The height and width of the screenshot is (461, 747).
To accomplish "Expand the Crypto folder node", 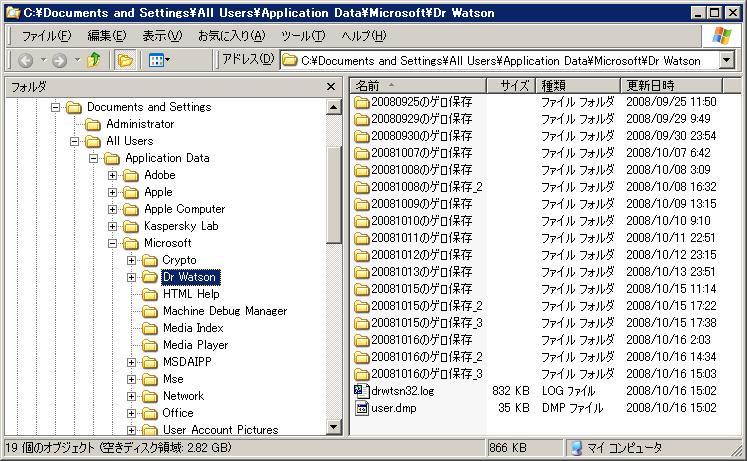I will pos(131,261).
